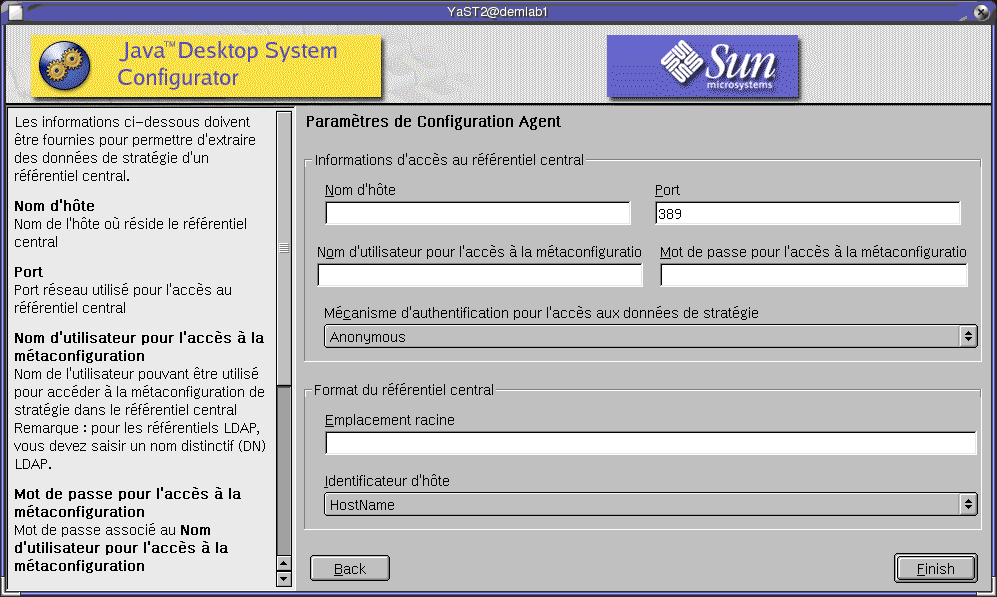Click the Nom d'hôte input field
This screenshot has height=597, width=997.
tap(477, 212)
